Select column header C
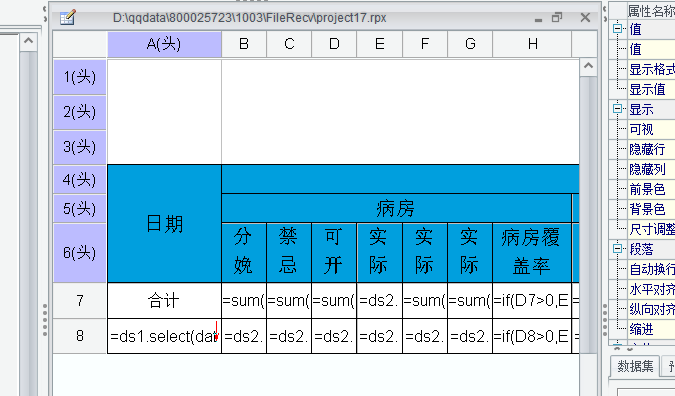 tap(289, 44)
